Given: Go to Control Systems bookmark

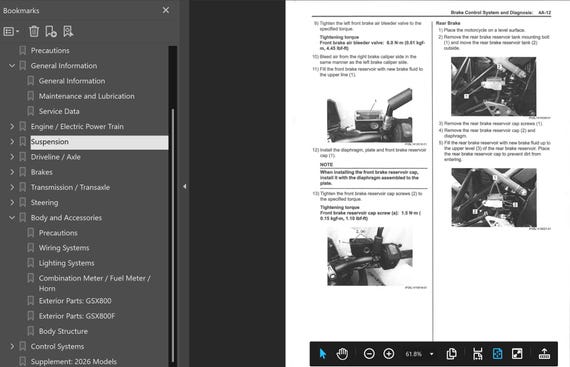Looking at the screenshot, I should 57,347.
